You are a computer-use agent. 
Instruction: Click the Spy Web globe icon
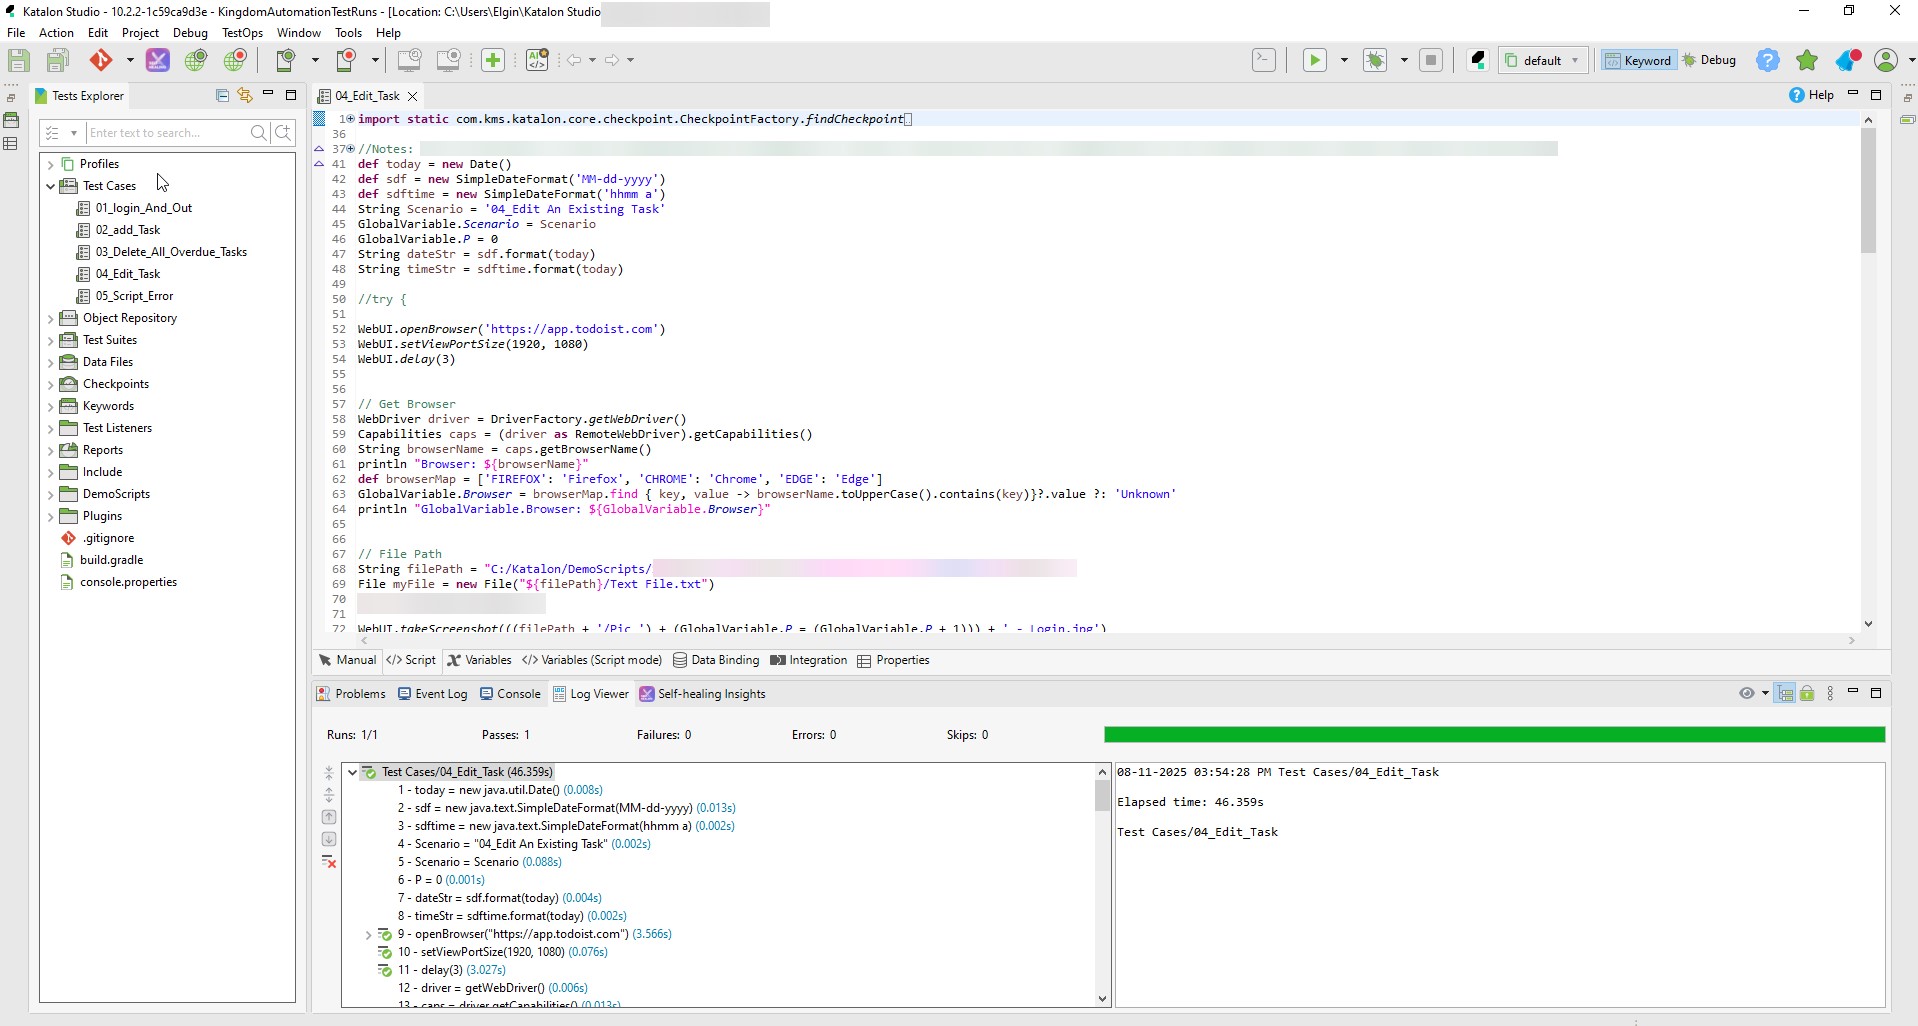pos(196,60)
